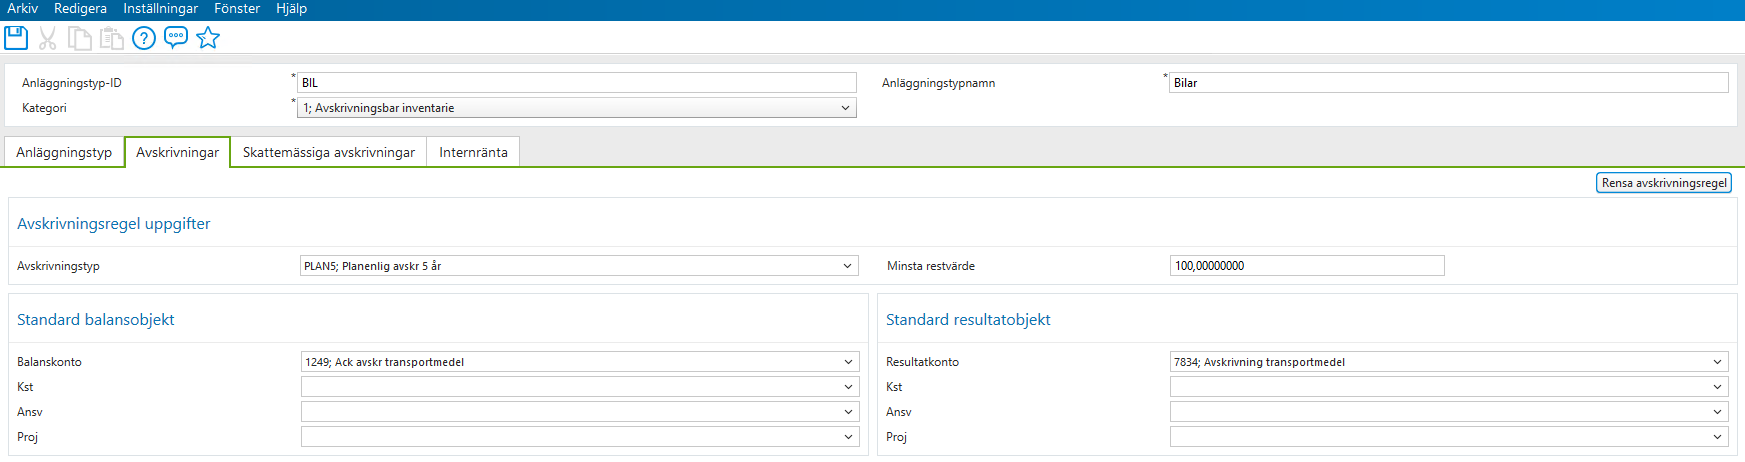The image size is (1745, 462).
Task: Click the speech bubble comment icon
Action: click(x=176, y=38)
